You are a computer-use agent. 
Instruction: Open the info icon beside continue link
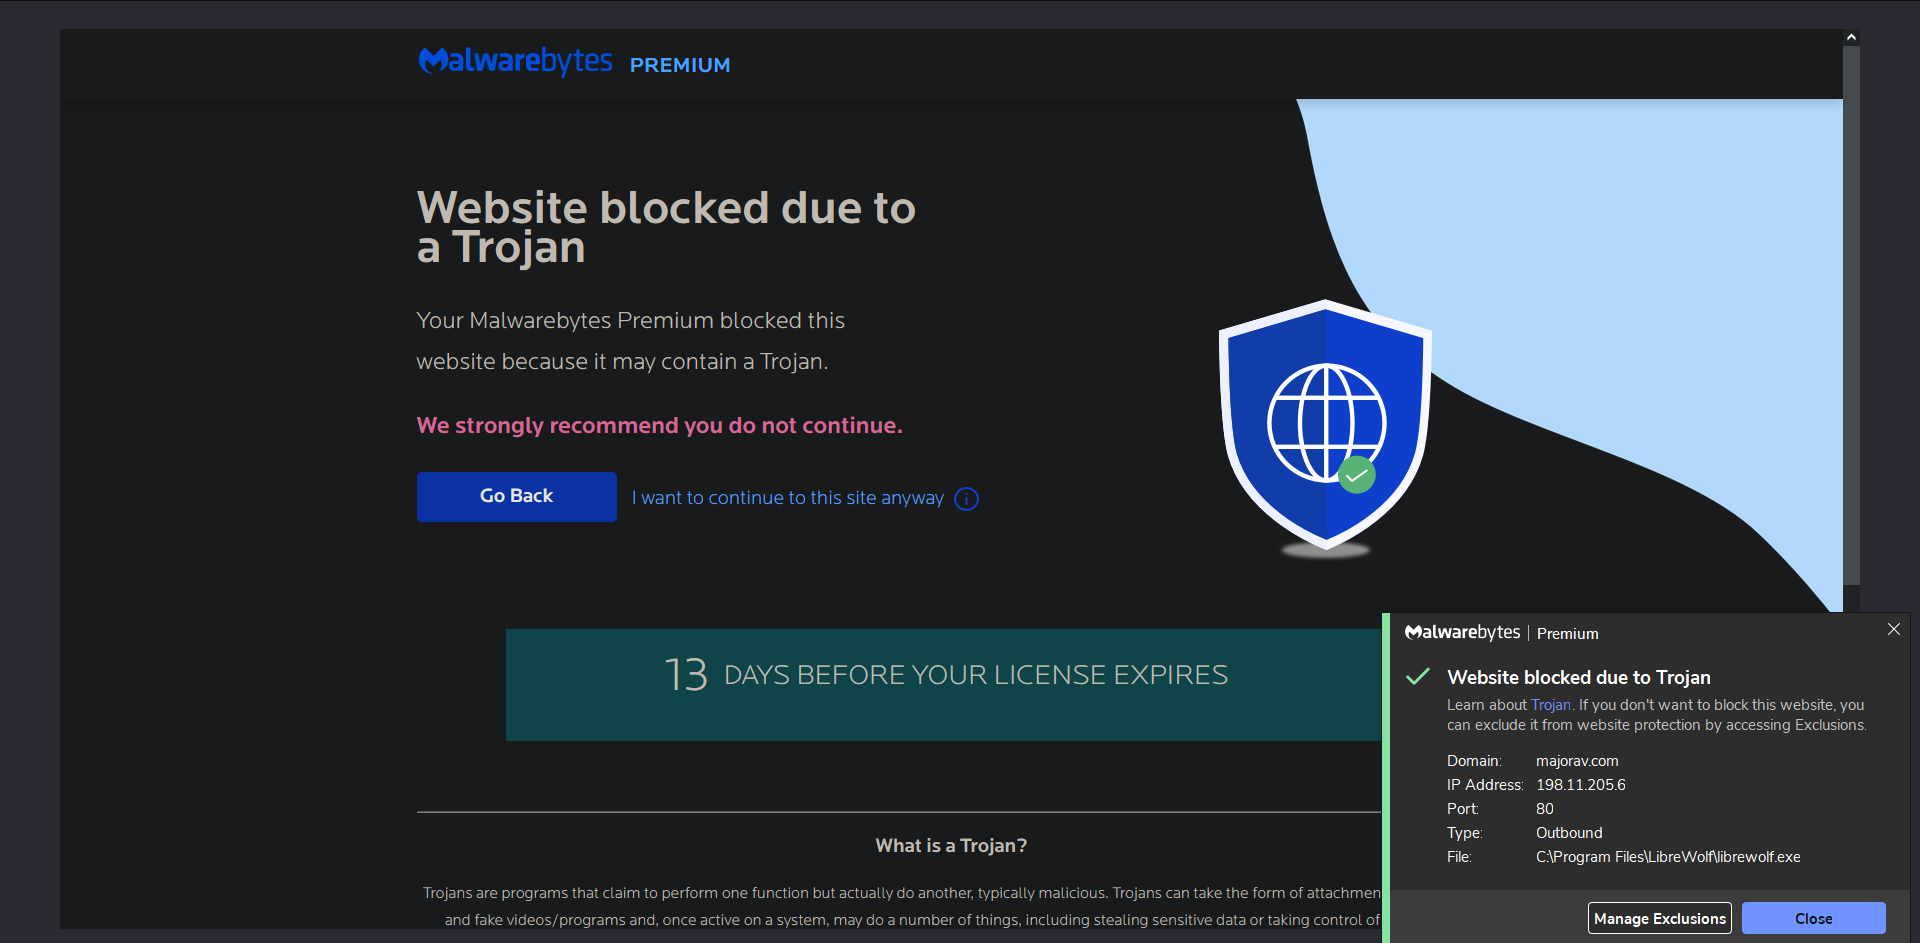coord(966,499)
